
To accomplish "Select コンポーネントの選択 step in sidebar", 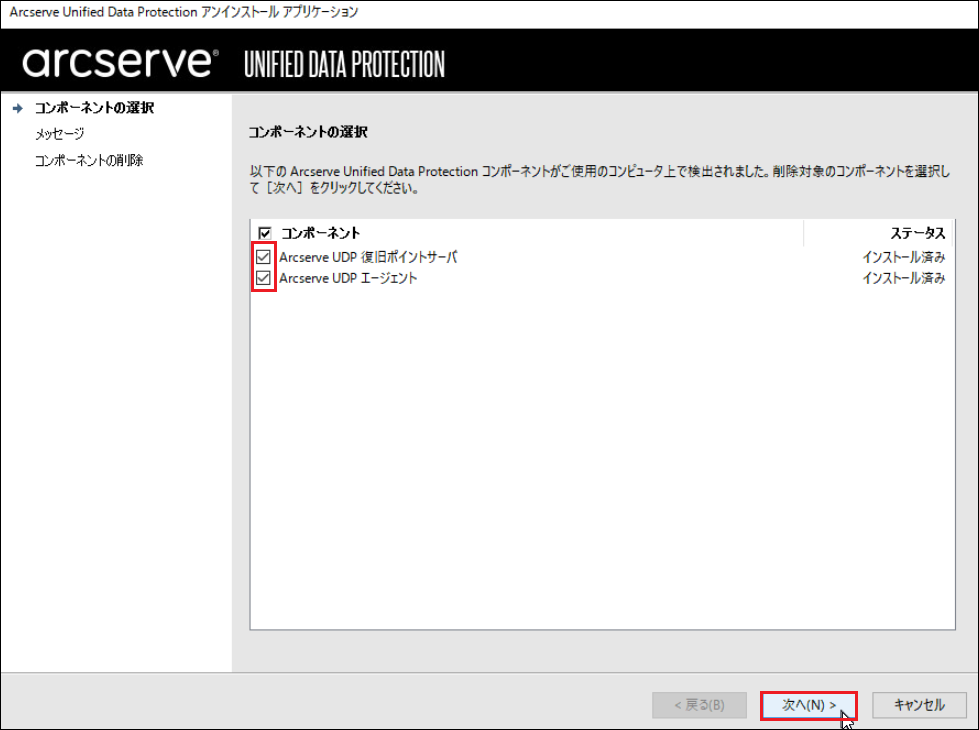I will tap(94, 108).
